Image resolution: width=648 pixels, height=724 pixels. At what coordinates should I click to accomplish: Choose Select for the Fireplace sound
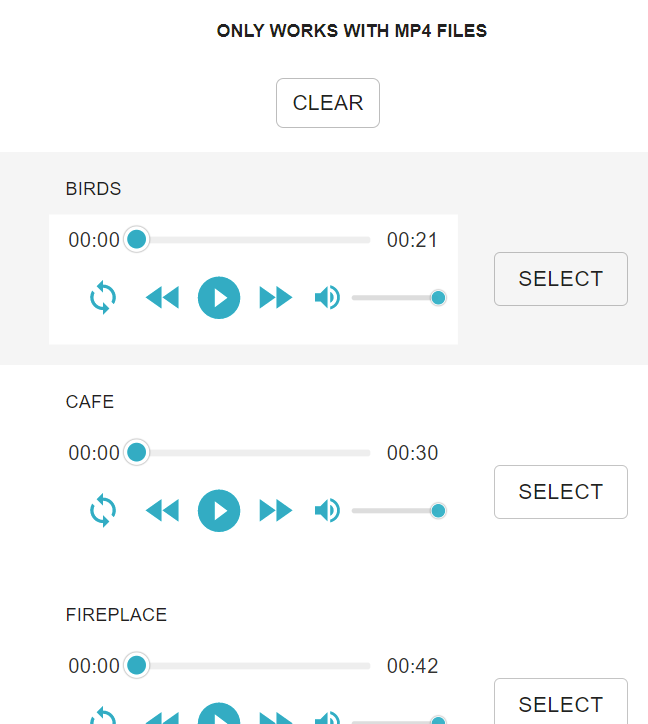point(560,704)
